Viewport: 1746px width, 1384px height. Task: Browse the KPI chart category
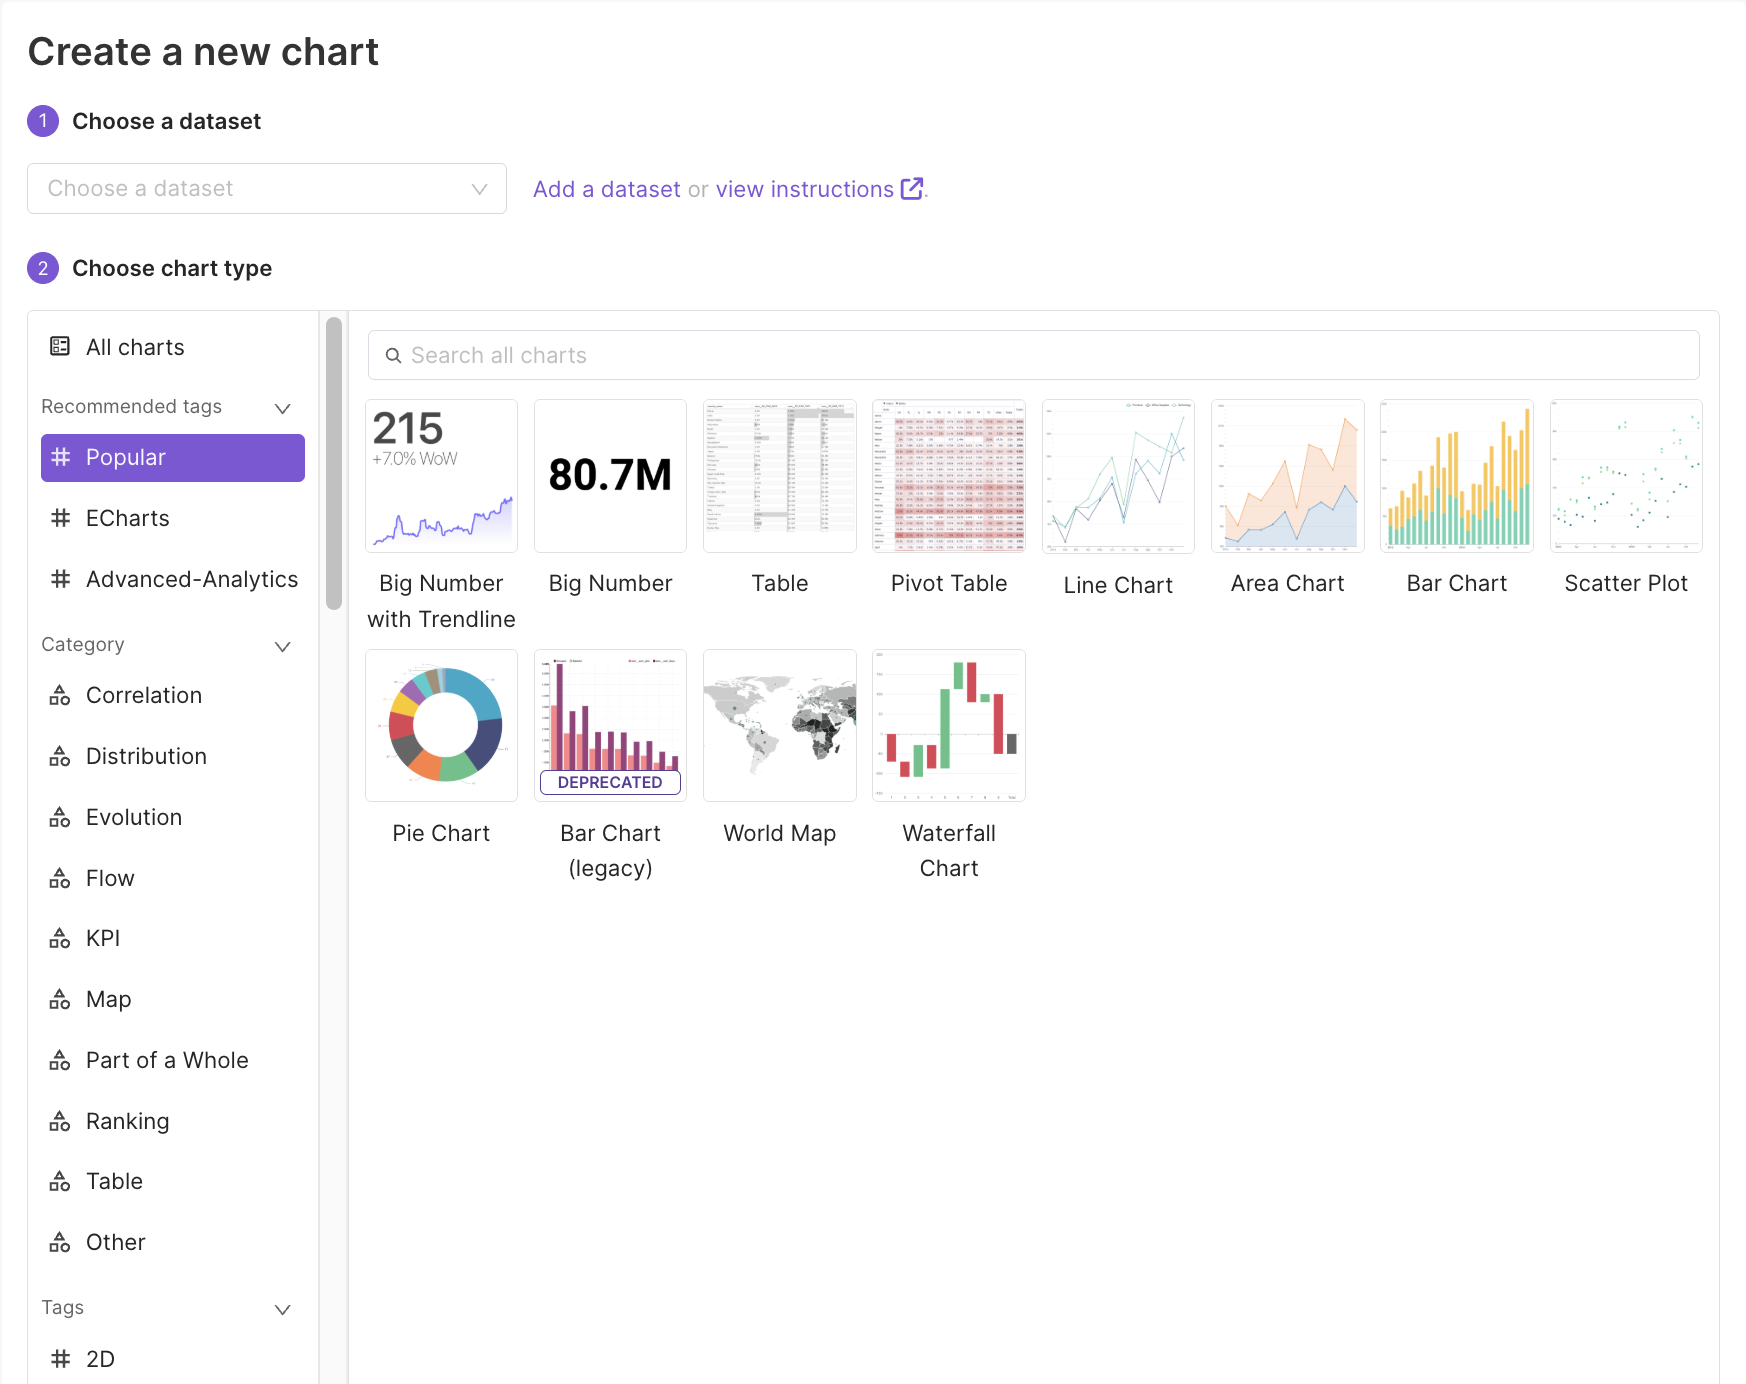[104, 938]
